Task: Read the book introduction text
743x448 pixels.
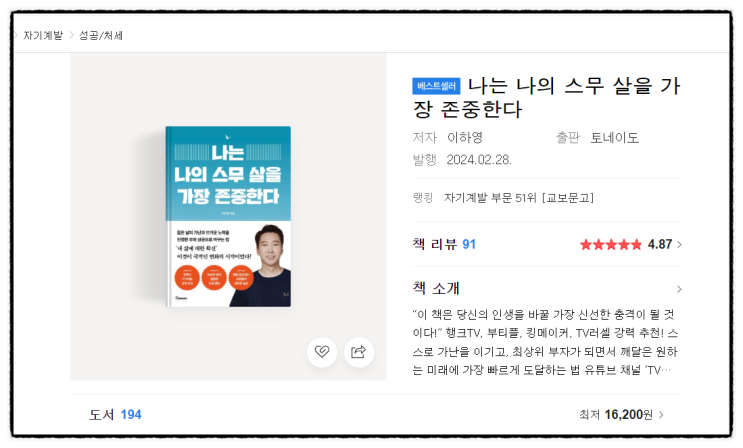Action: click(x=545, y=342)
